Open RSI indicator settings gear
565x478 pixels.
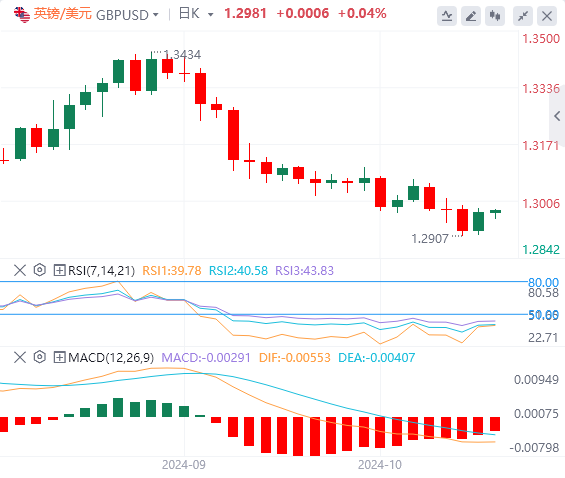tap(40, 270)
